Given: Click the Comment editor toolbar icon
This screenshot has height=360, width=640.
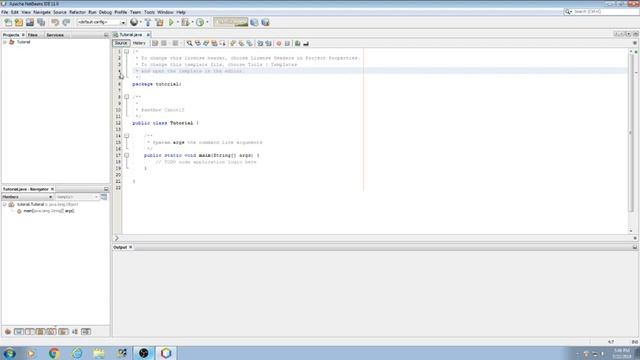Looking at the screenshot, I should (298, 43).
